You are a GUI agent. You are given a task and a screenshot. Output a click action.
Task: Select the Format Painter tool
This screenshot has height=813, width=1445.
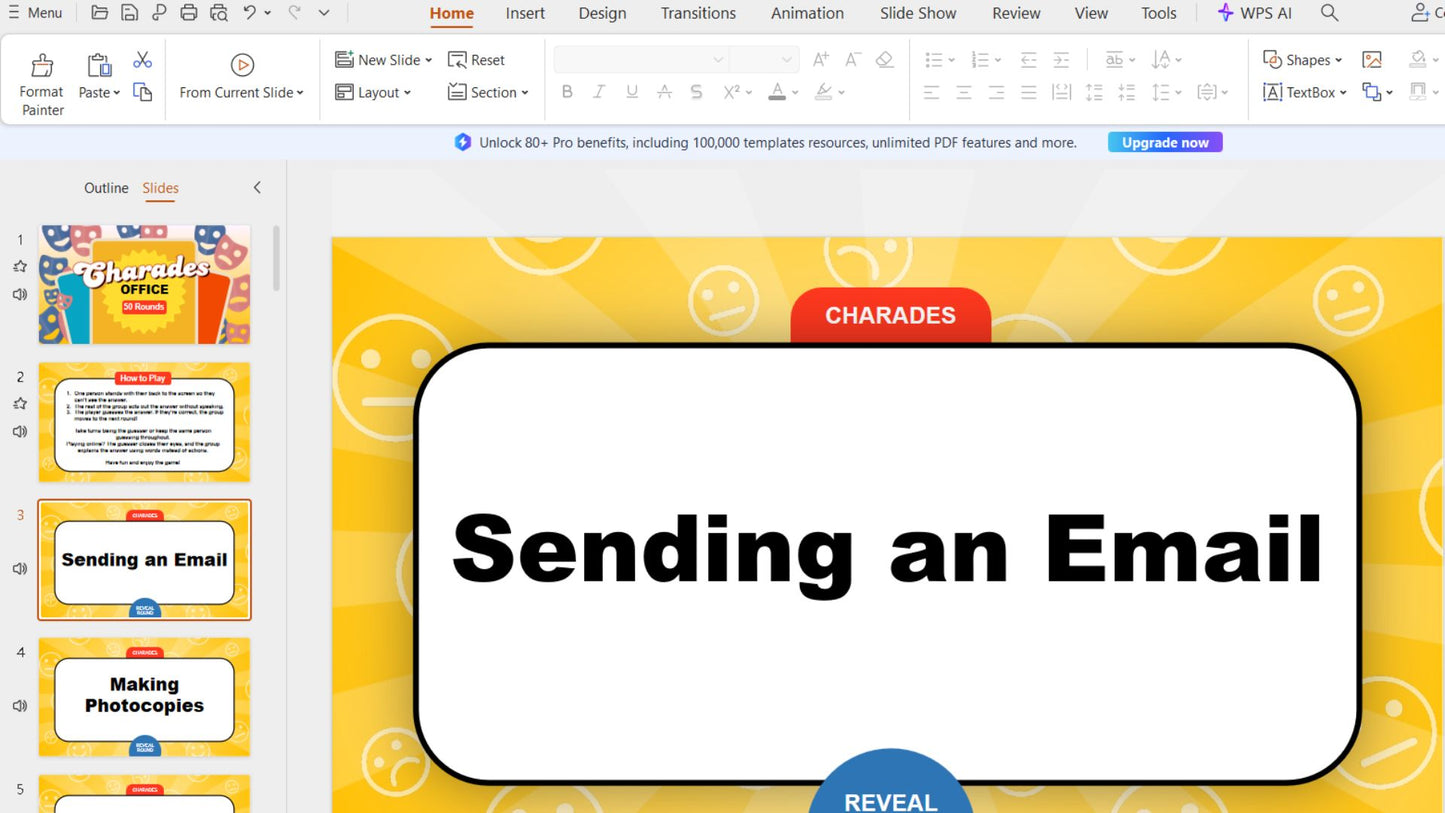pos(41,78)
